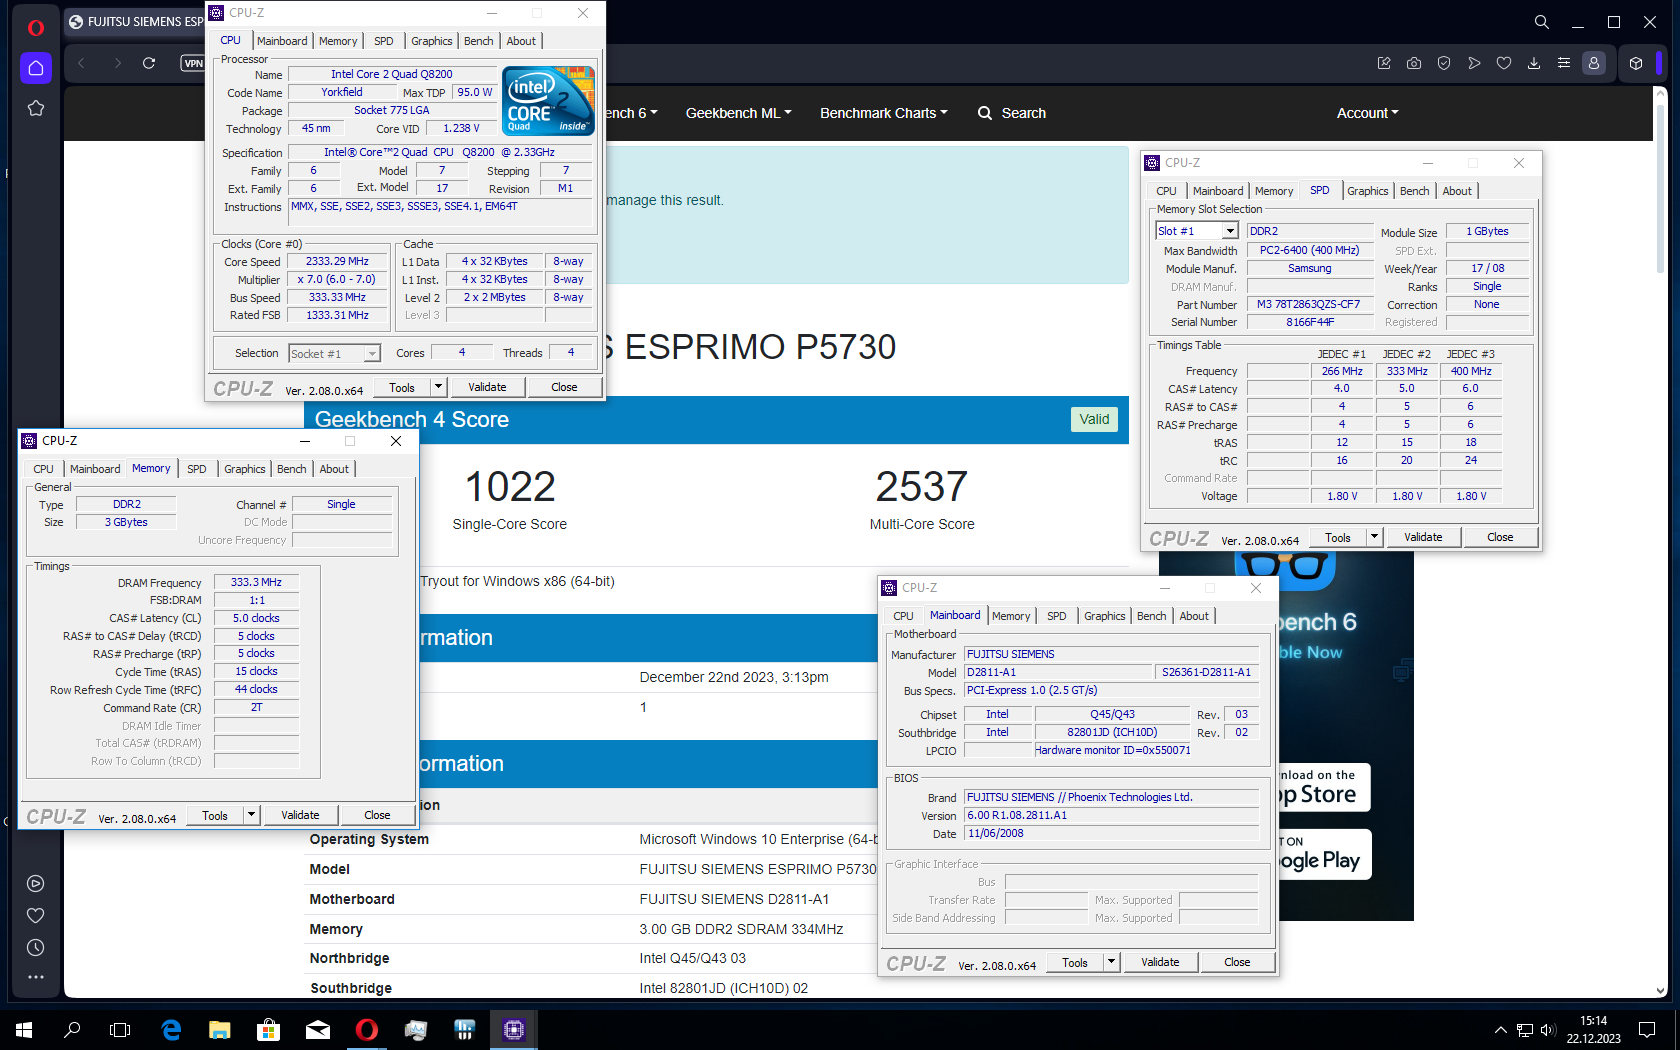Click Validate in CPU tab window

[487, 387]
